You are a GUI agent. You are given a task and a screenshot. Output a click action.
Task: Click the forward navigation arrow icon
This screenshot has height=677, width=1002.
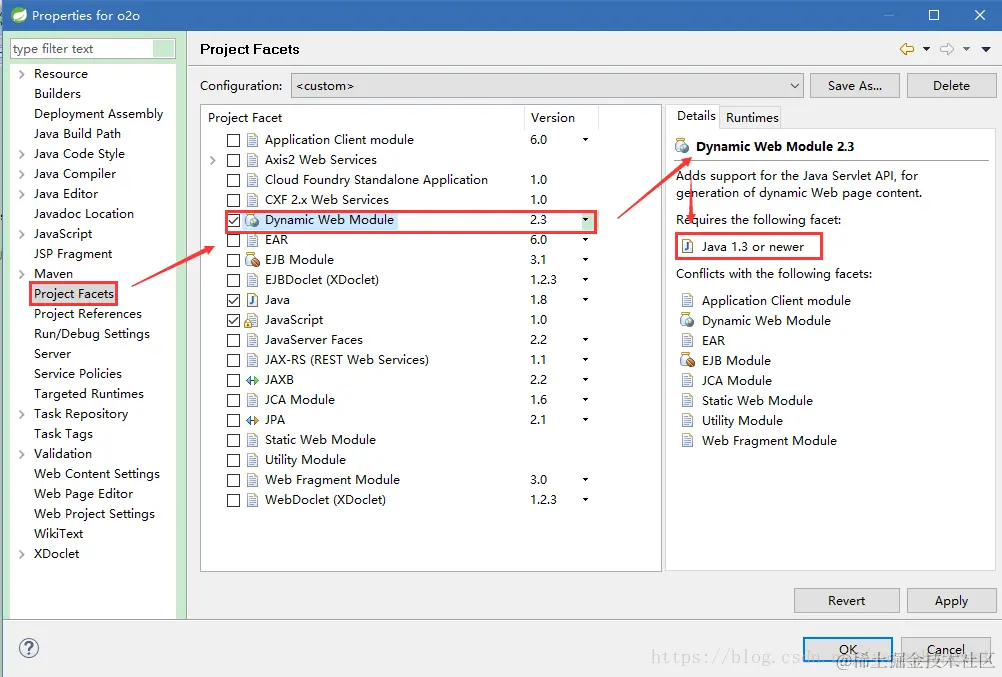pyautogui.click(x=947, y=49)
